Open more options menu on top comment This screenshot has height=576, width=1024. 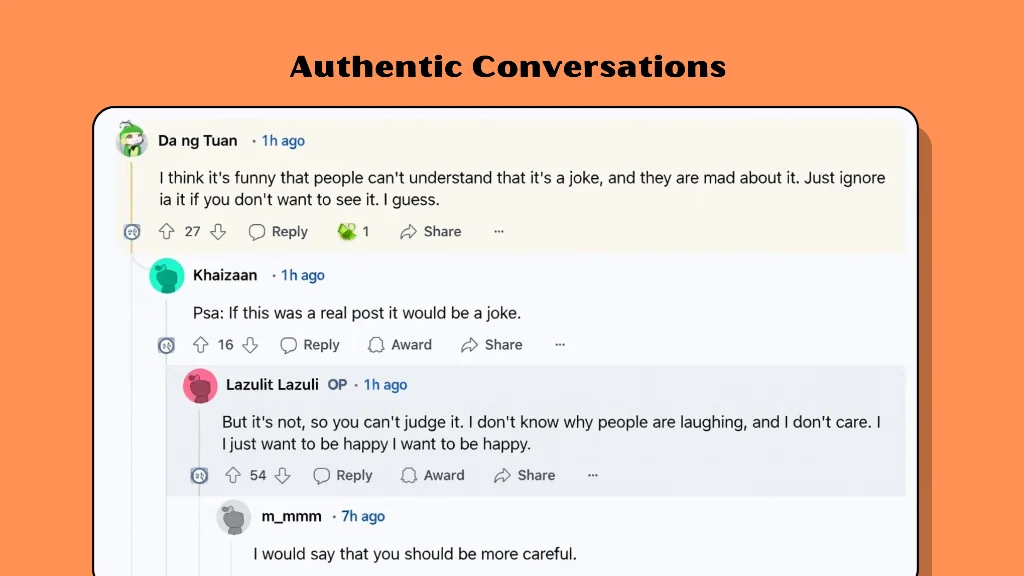(x=498, y=231)
